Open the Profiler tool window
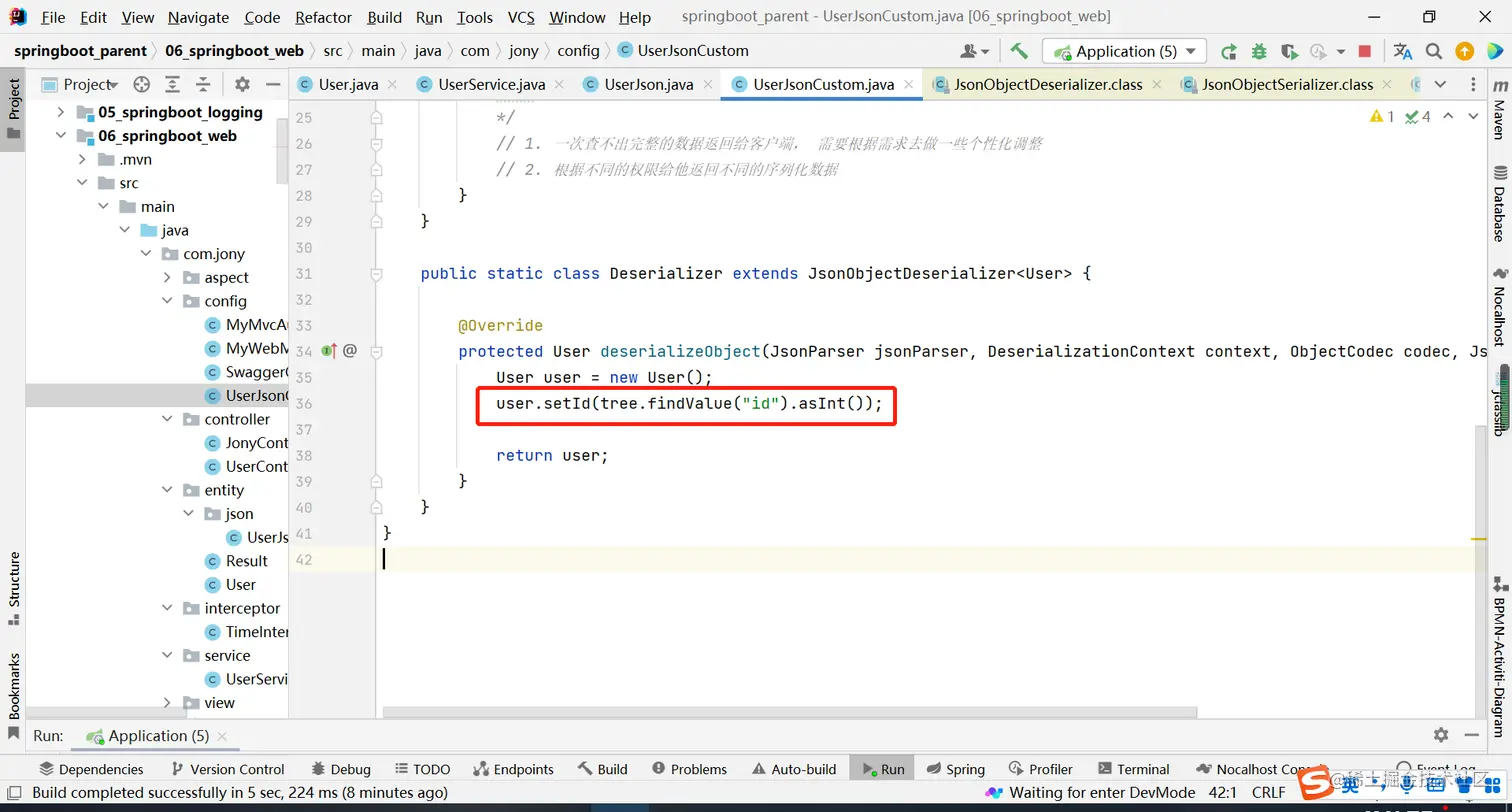 (x=1040, y=769)
